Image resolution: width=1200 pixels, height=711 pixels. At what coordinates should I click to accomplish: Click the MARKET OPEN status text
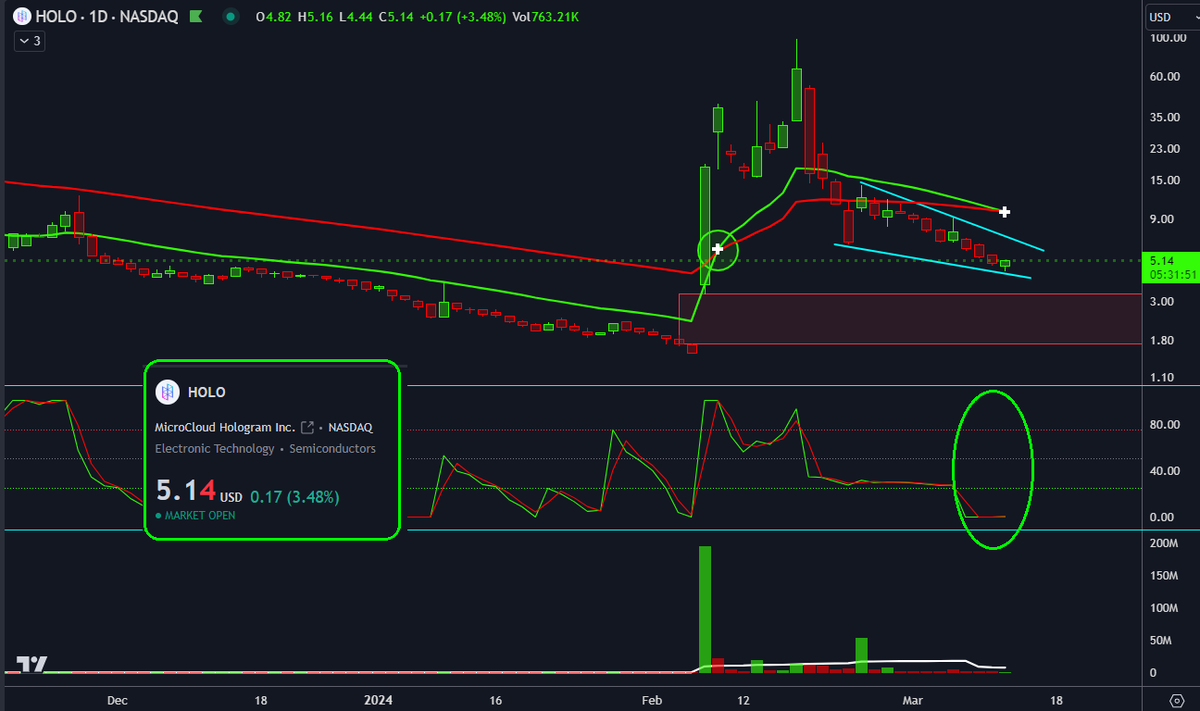pos(198,515)
